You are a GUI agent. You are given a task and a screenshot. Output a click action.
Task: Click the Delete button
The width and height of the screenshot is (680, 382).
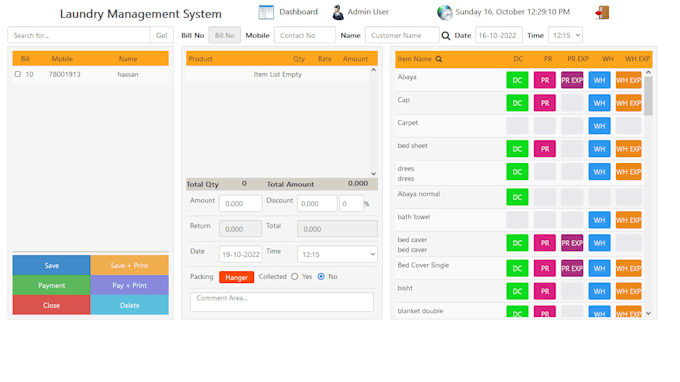click(129, 305)
